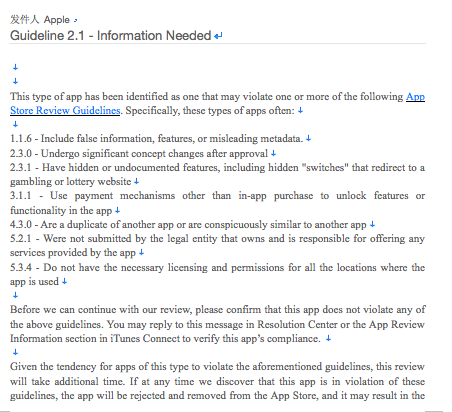452x412 pixels.
Task: Click the "Store Review Guidelines" underlined link text
Action: coord(65,110)
